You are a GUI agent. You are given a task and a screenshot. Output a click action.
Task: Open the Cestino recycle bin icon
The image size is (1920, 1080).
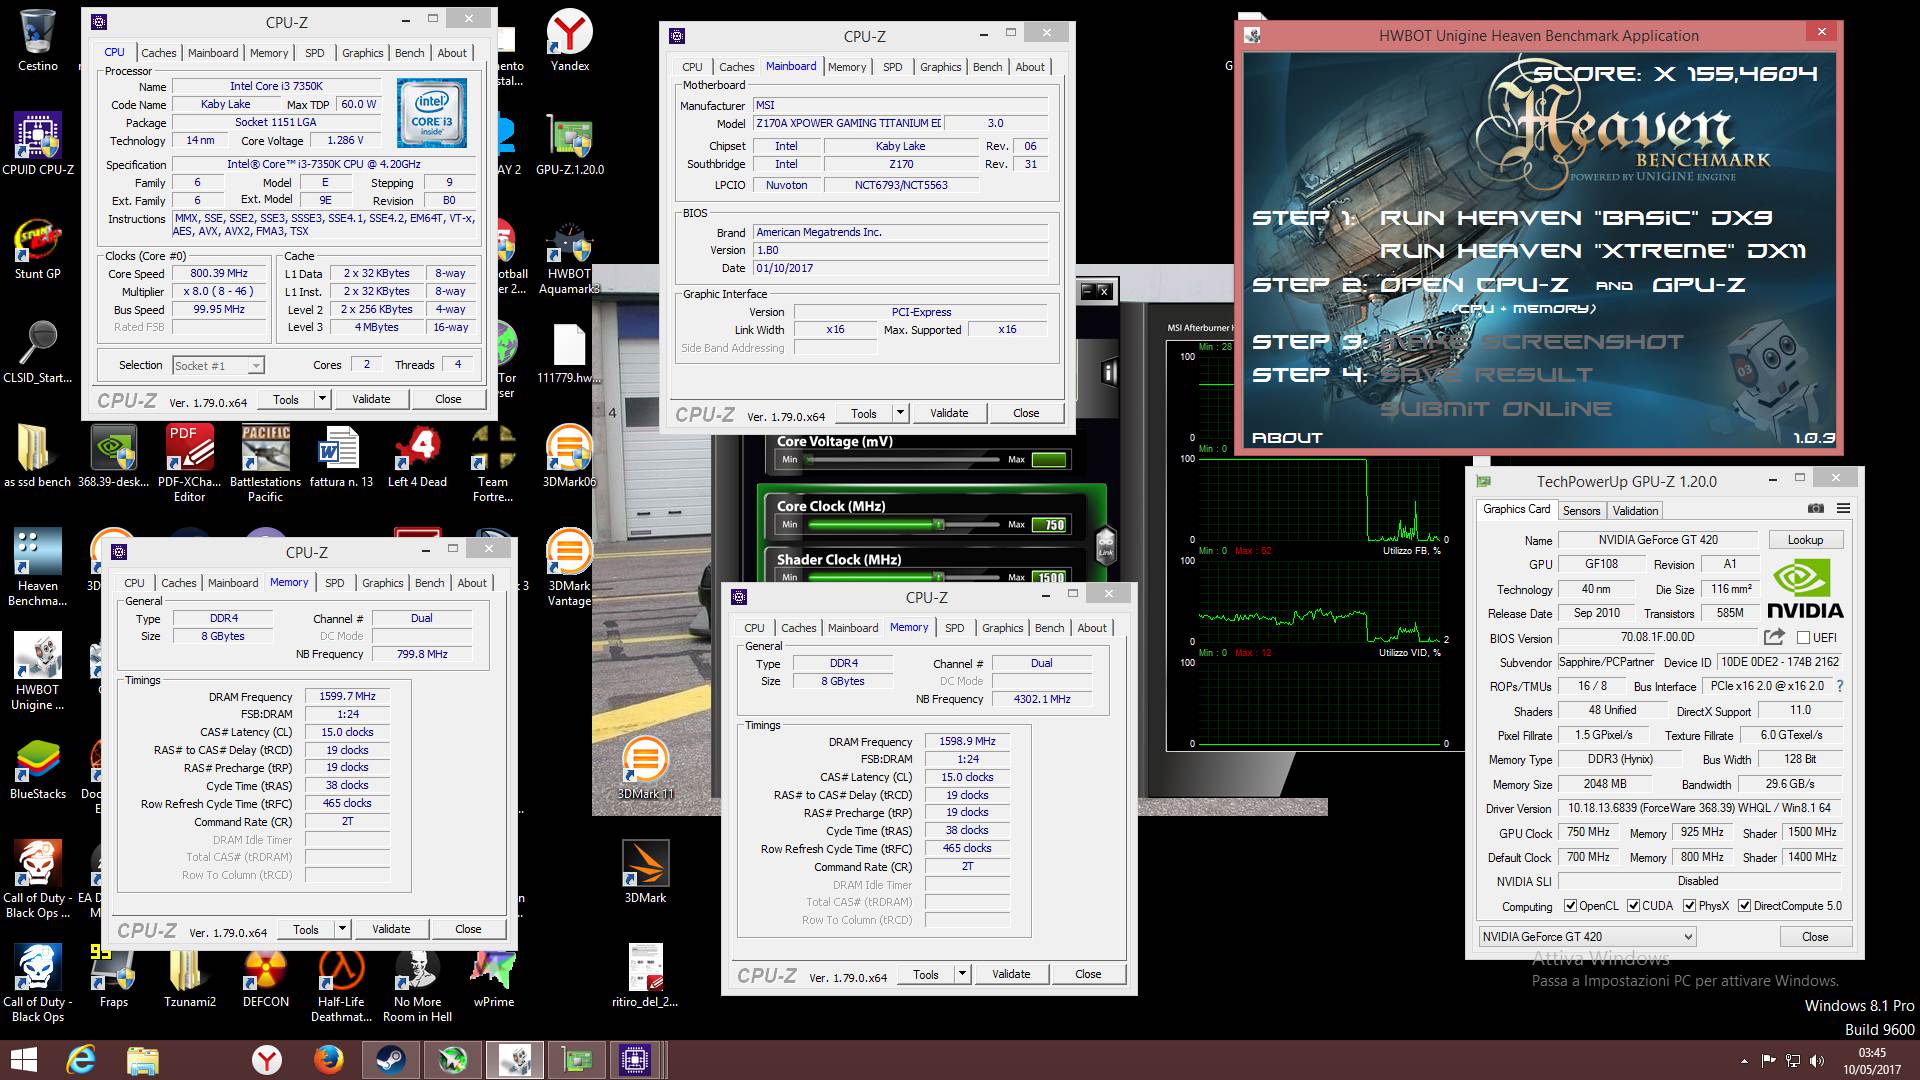point(38,40)
